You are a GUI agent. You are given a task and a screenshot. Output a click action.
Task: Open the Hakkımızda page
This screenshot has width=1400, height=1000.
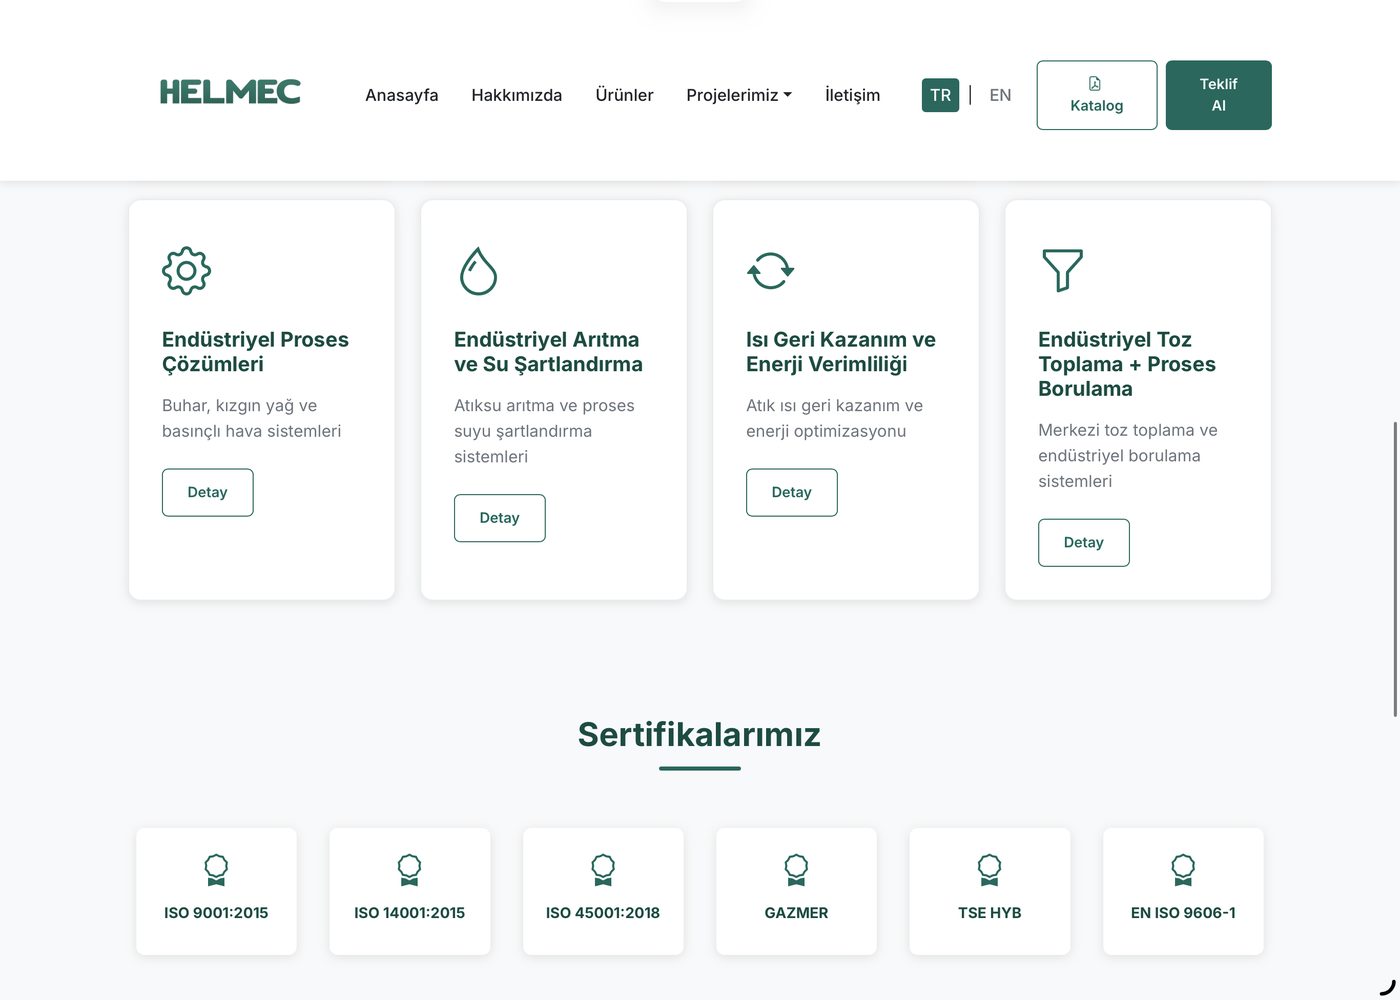pos(517,95)
